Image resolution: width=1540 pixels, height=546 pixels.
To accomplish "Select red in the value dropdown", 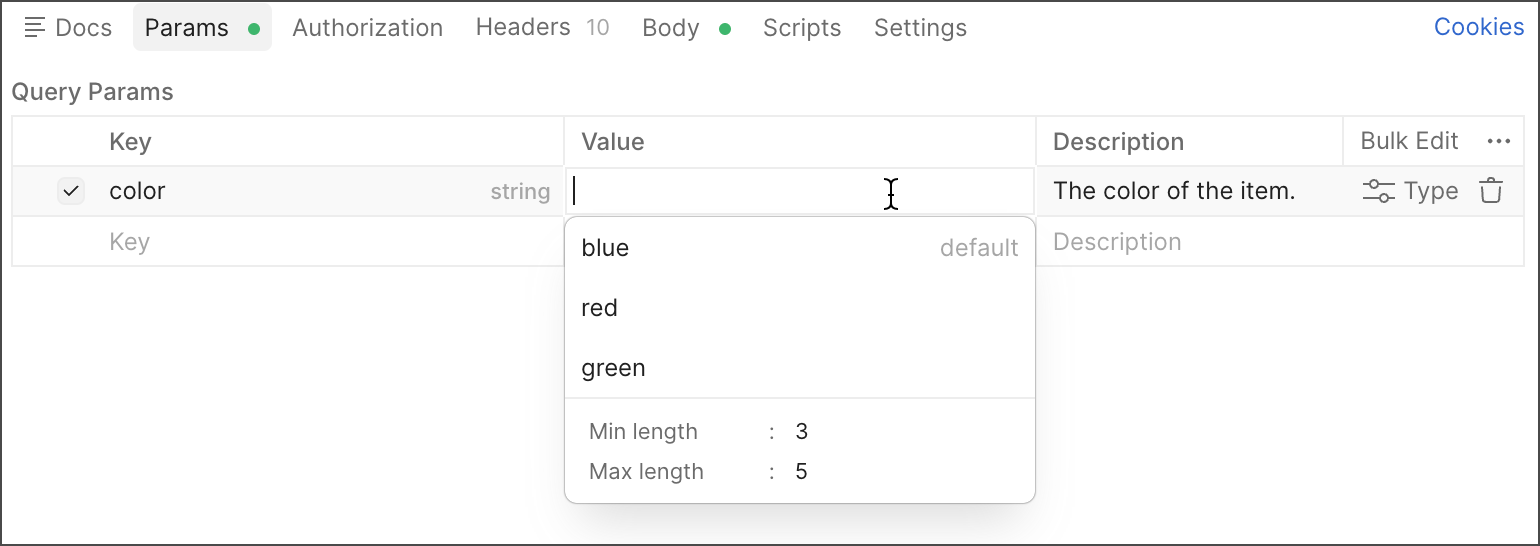I will (x=599, y=308).
